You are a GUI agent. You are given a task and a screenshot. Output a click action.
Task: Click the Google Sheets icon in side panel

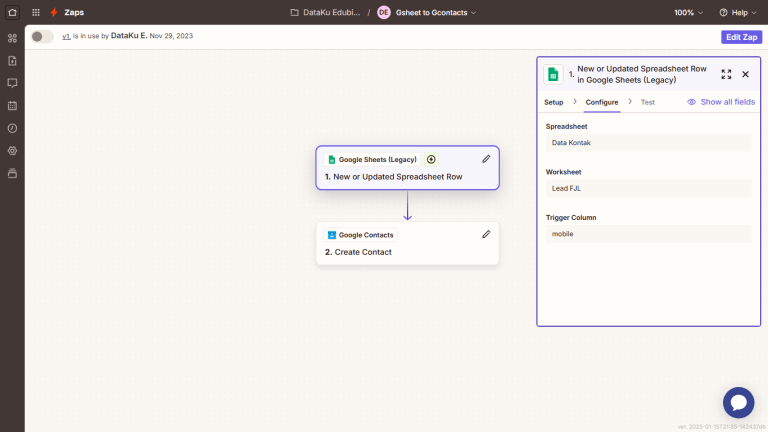553,74
